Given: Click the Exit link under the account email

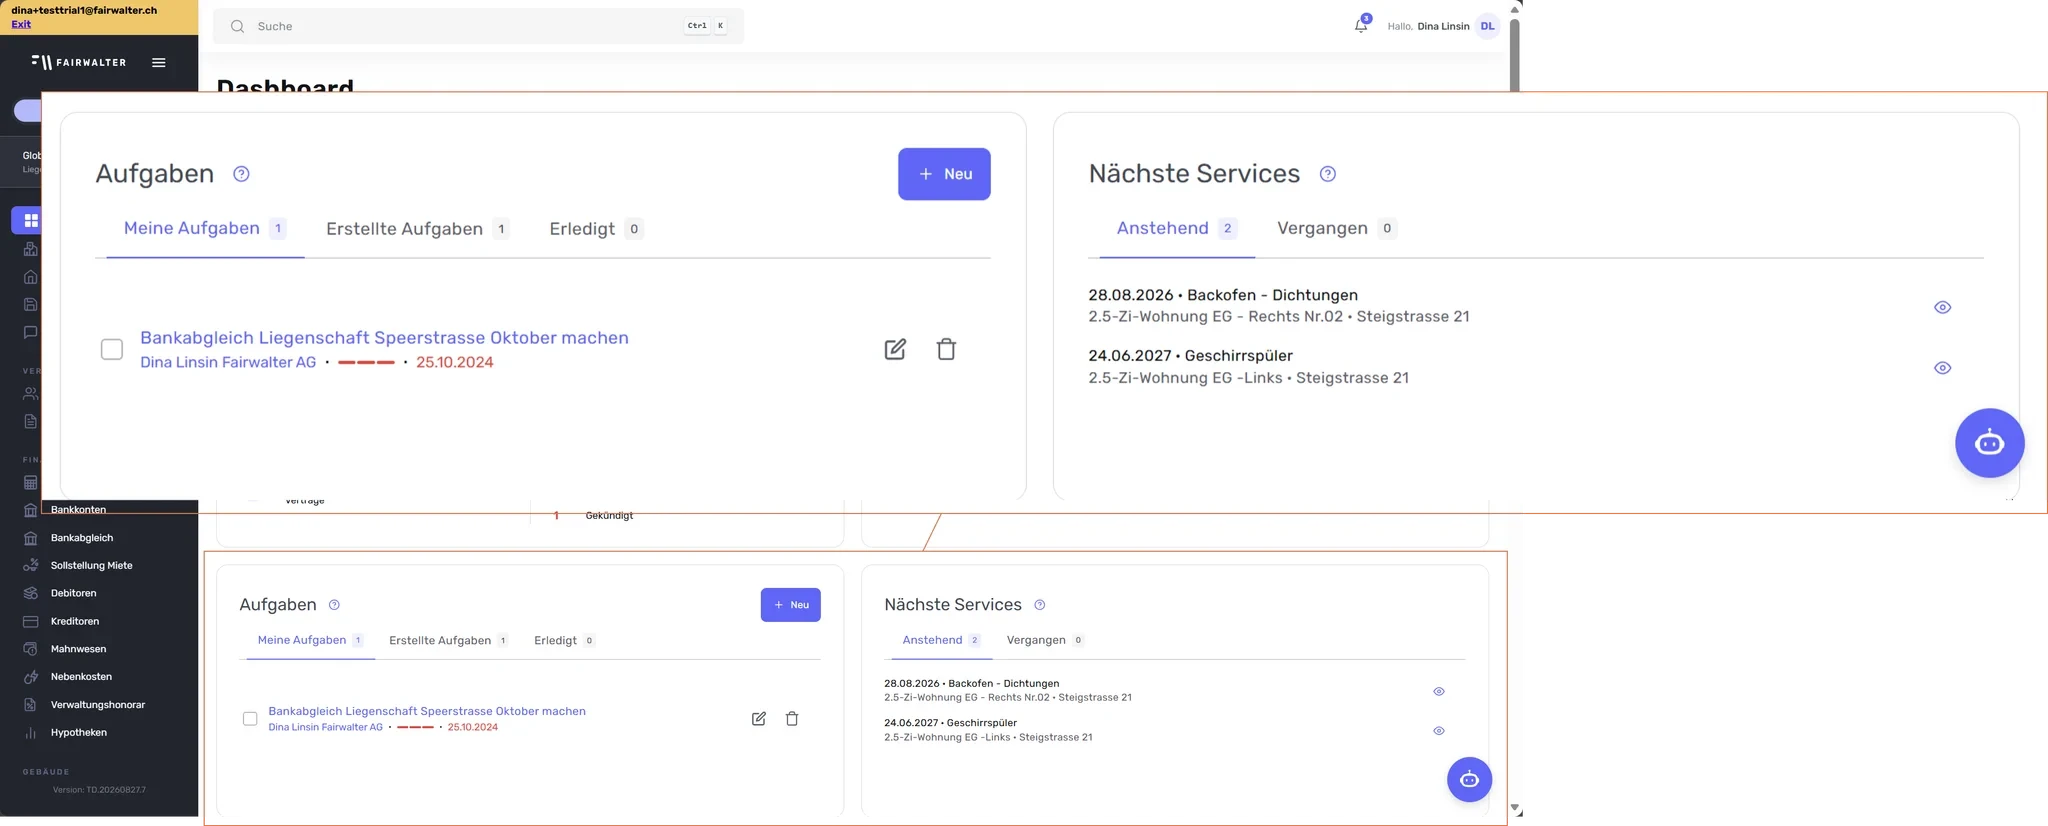Looking at the screenshot, I should coord(21,24).
